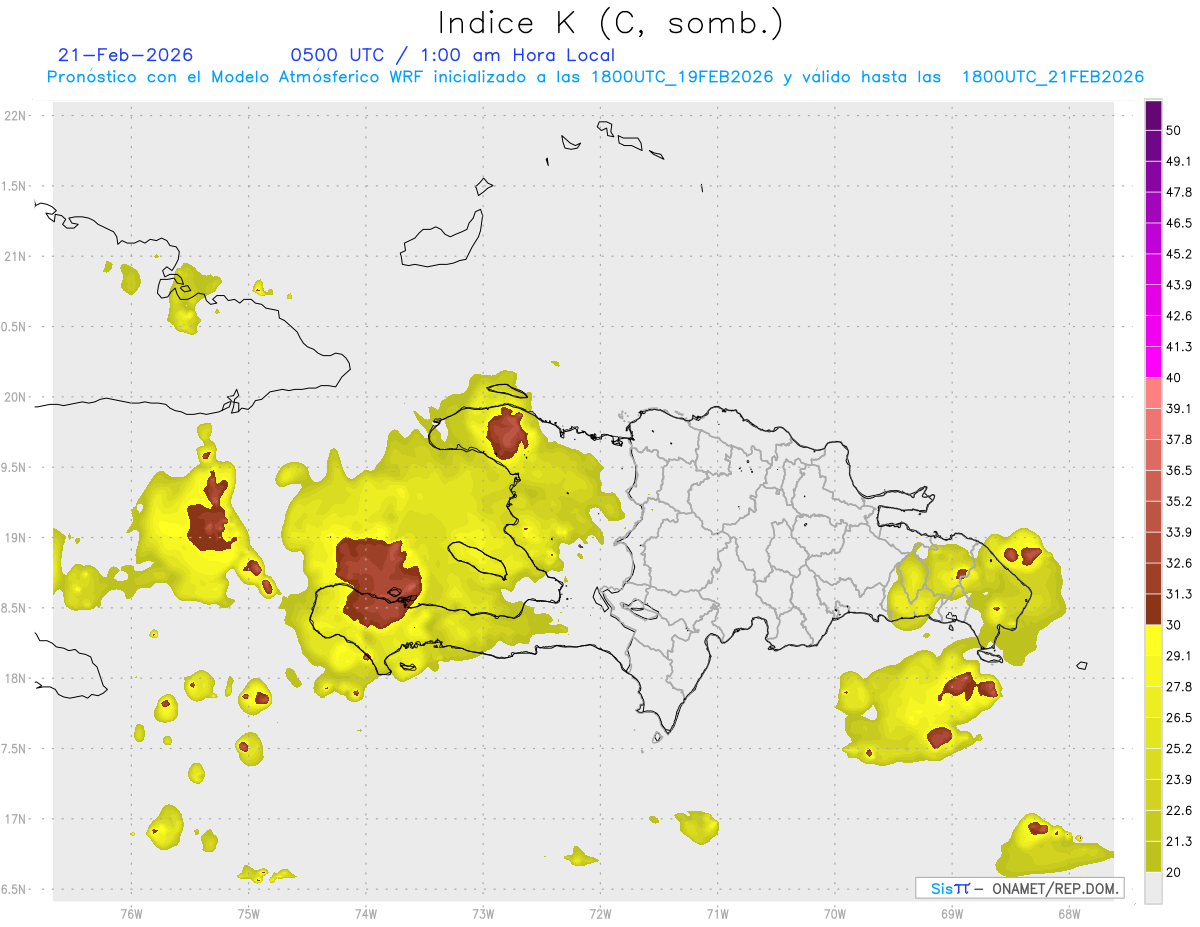Click the colorbar value '33.9'

(x=1179, y=532)
